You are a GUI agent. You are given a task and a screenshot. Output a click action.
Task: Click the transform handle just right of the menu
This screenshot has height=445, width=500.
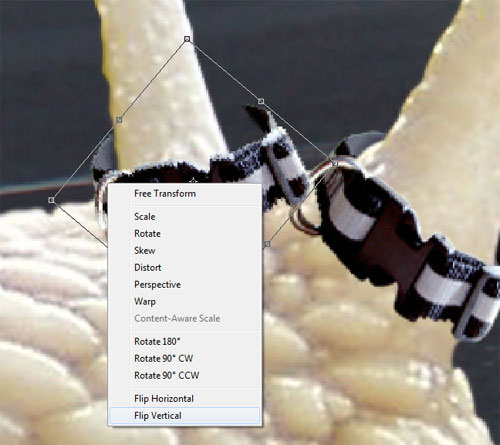pos(267,244)
